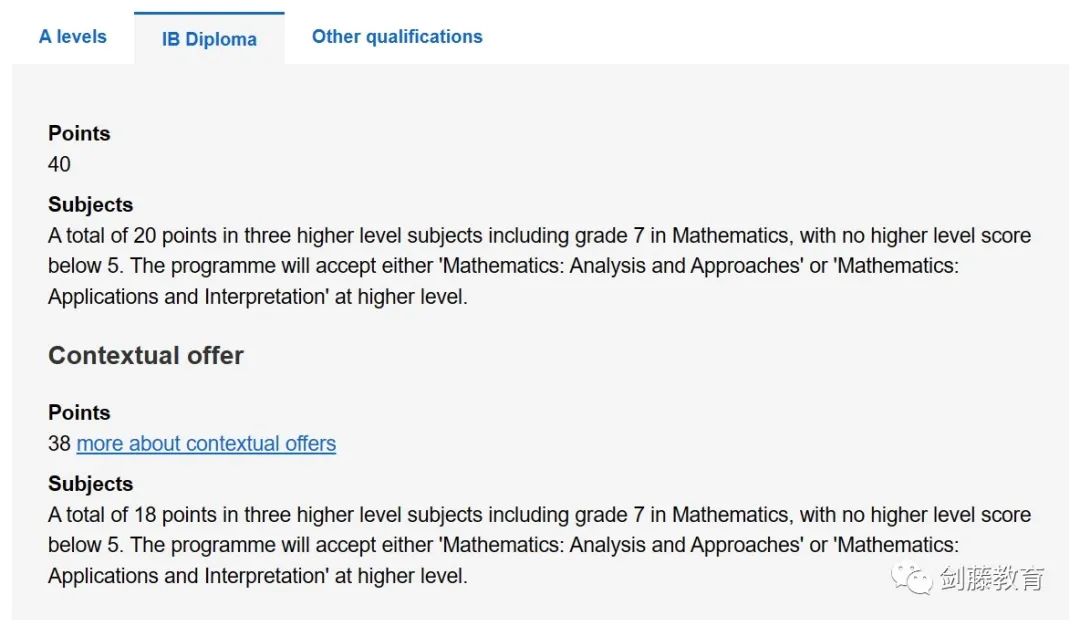Click 'Applications and Interpretation' in the standard offer paragraph
1080x626 pixels.
point(188,297)
